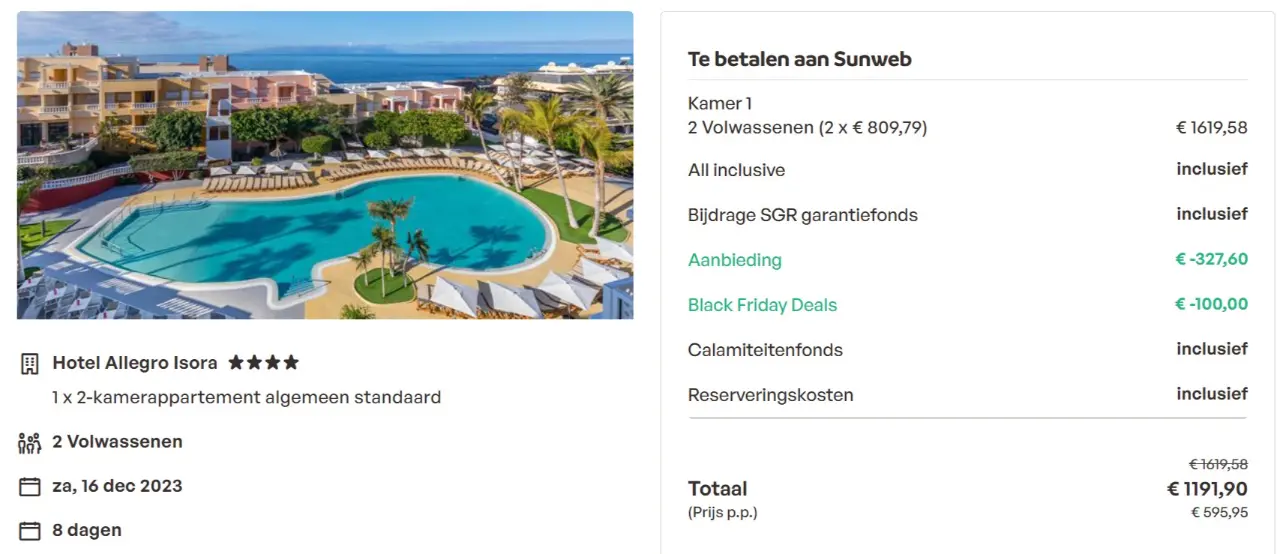Open the hotel pool photo
The image size is (1277, 554).
point(325,165)
